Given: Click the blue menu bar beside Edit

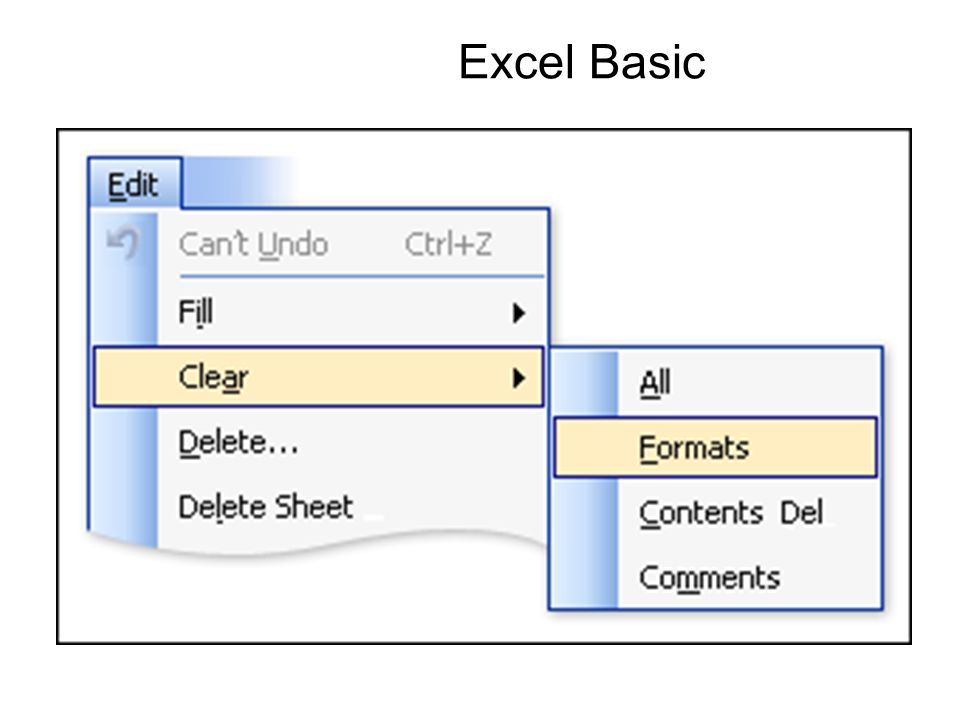Looking at the screenshot, I should (239, 182).
